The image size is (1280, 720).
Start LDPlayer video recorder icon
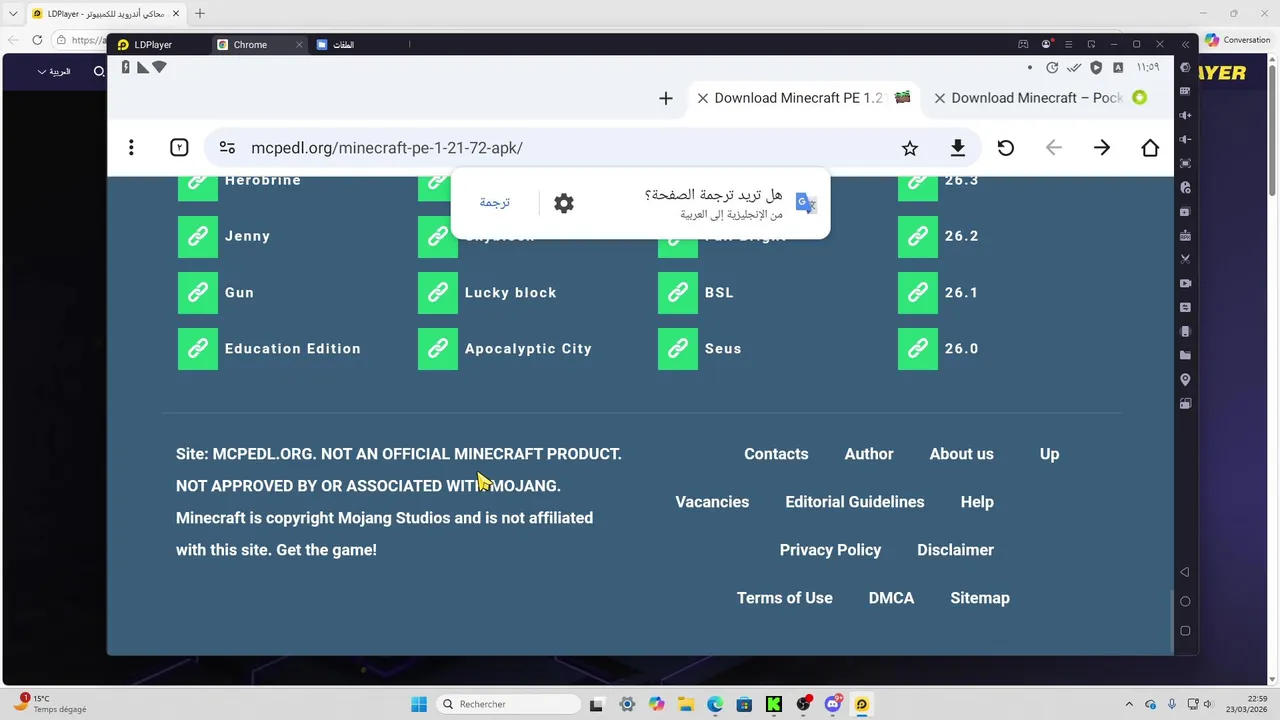1185,283
